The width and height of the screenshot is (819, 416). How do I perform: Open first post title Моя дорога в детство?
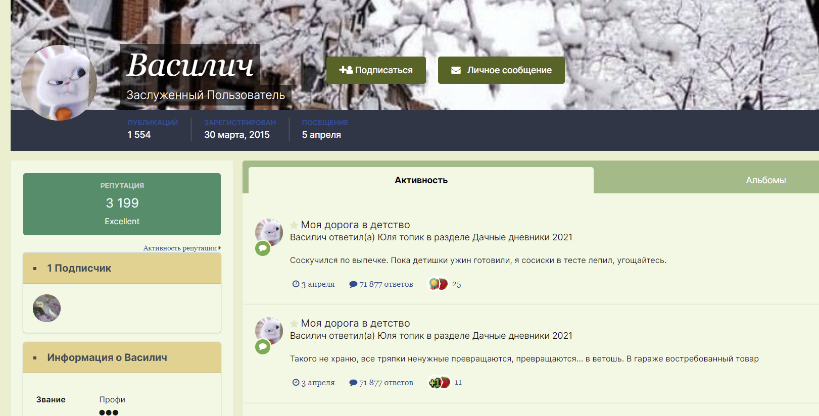pyautogui.click(x=355, y=225)
